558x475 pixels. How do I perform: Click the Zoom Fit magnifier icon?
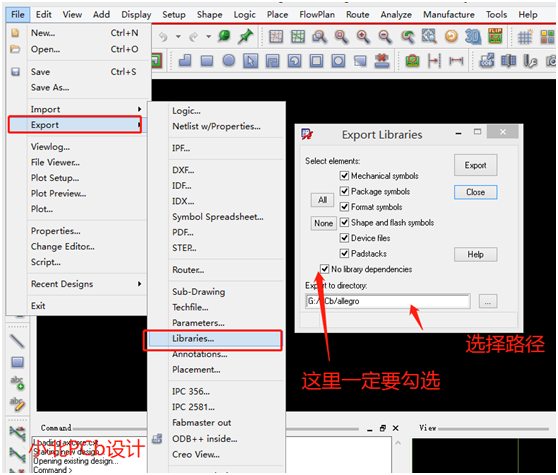coord(341,36)
